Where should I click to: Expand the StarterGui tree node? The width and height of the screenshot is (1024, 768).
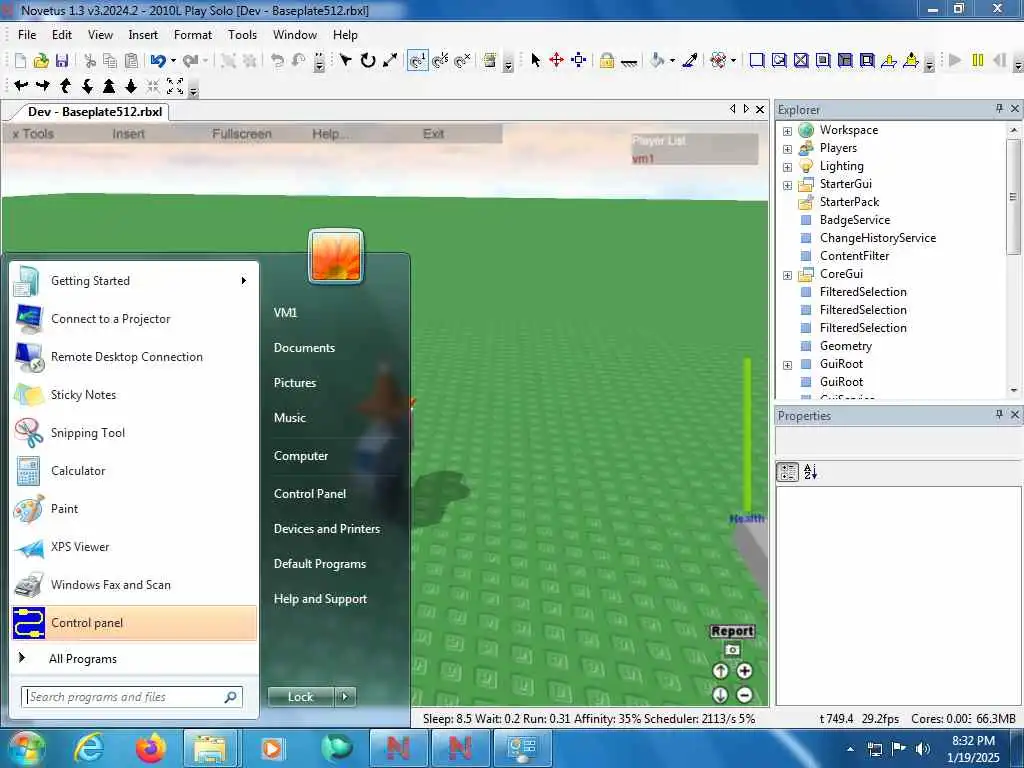pos(788,185)
